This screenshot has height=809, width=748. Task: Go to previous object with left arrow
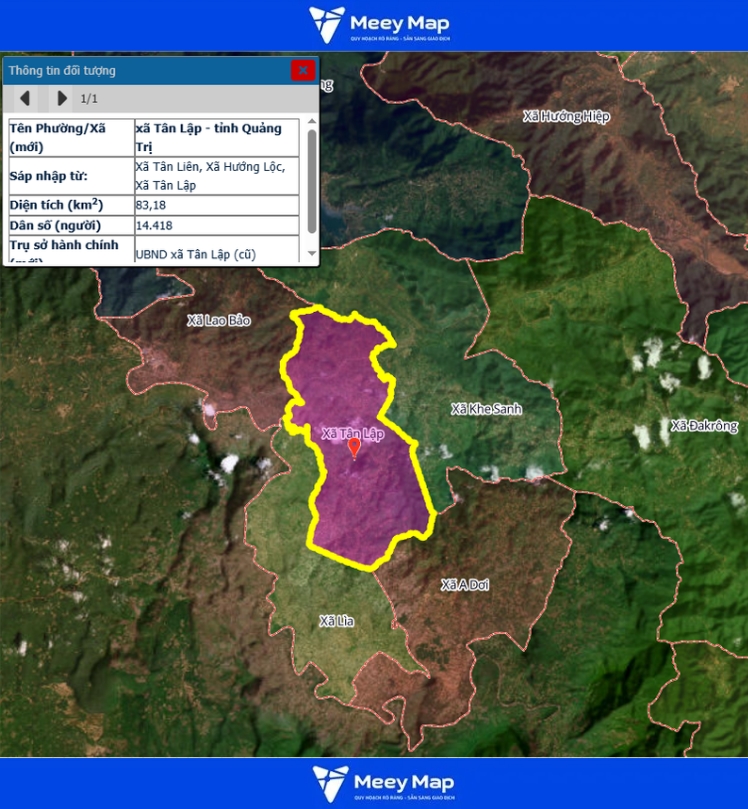pos(25,98)
